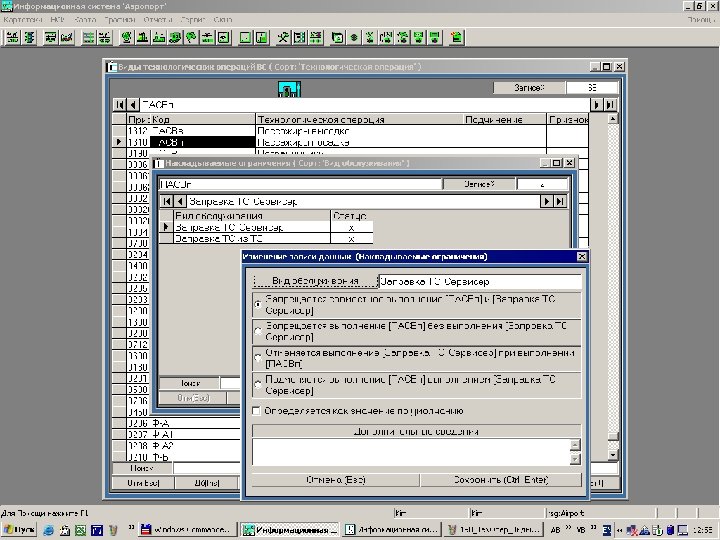Close the record edit dialog

581,257
